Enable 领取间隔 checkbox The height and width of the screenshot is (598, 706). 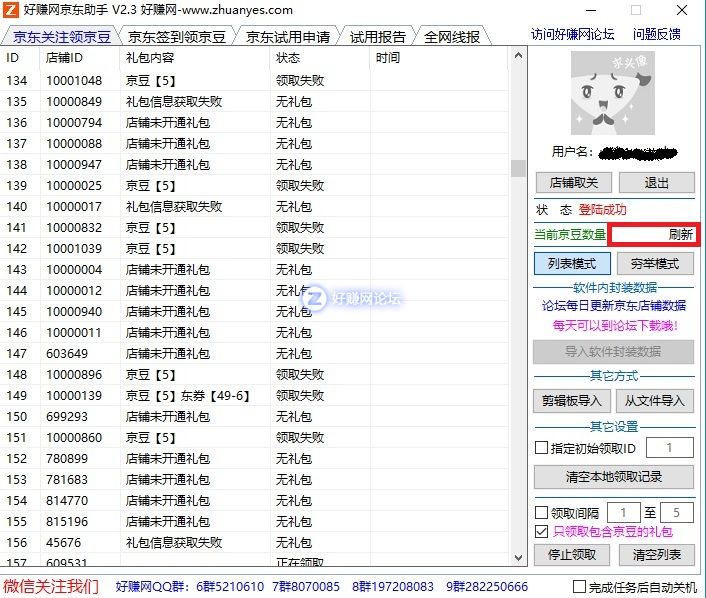click(x=541, y=512)
